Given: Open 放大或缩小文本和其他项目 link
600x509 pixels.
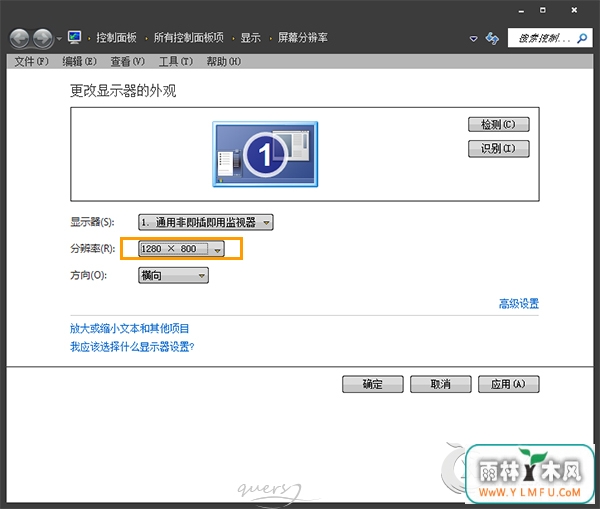Looking at the screenshot, I should tap(129, 328).
